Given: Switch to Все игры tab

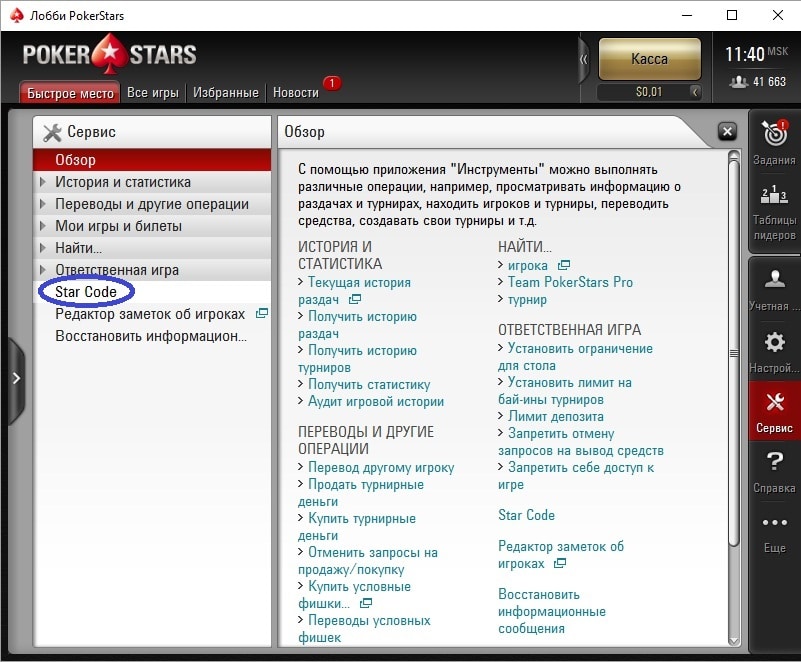Looking at the screenshot, I should pos(153,92).
